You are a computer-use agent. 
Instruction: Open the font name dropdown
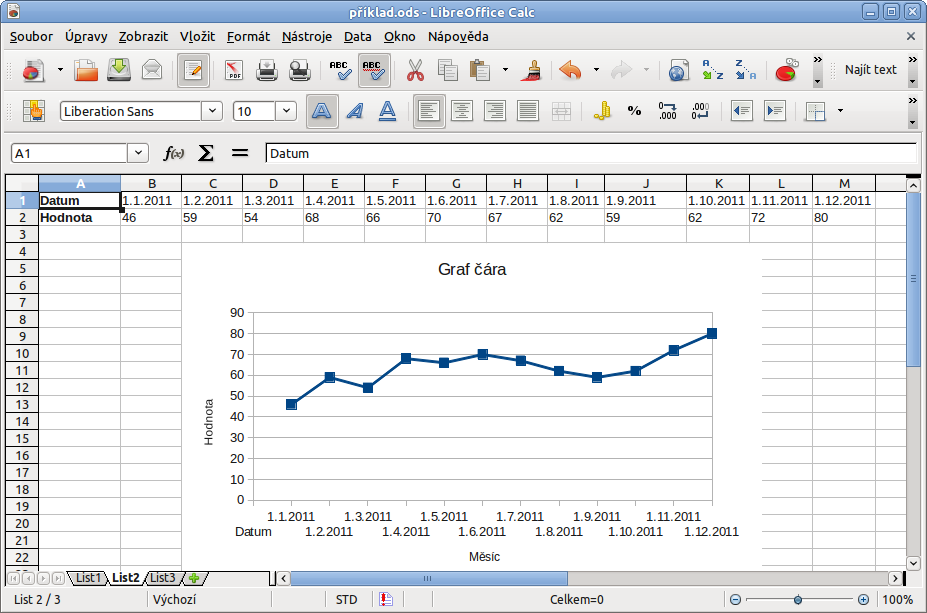[212, 111]
